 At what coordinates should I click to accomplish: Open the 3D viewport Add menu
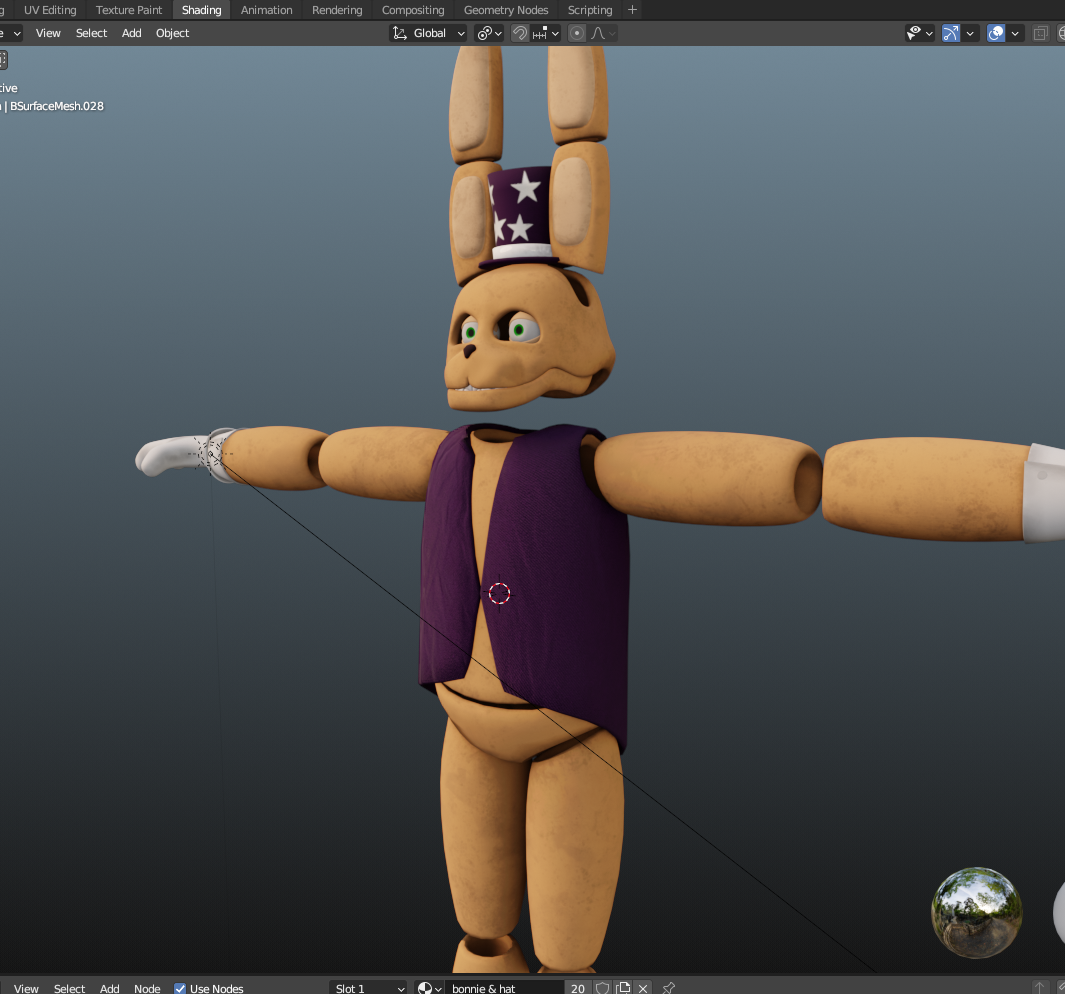(x=131, y=33)
